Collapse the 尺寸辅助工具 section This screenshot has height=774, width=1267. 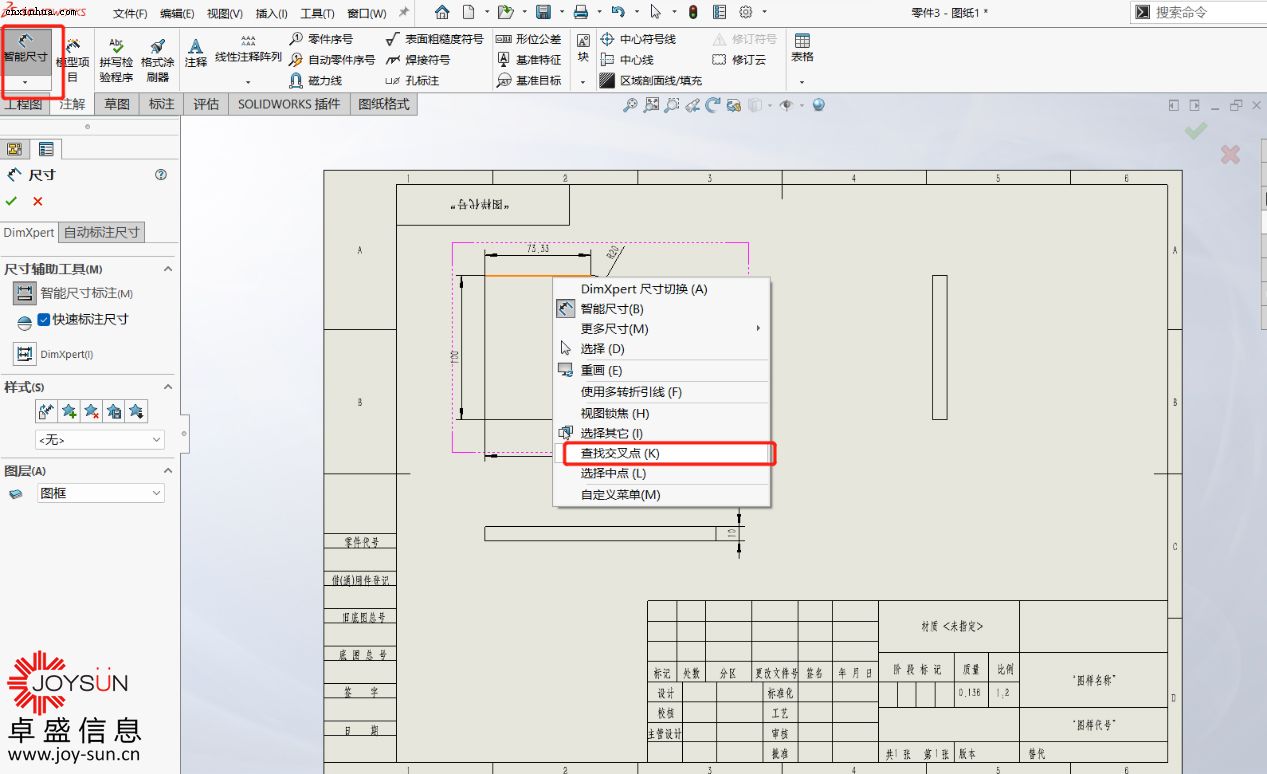pos(168,269)
